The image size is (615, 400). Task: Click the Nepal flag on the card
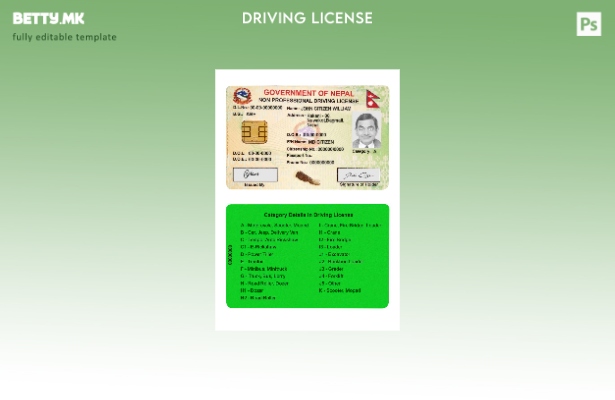tap(377, 98)
